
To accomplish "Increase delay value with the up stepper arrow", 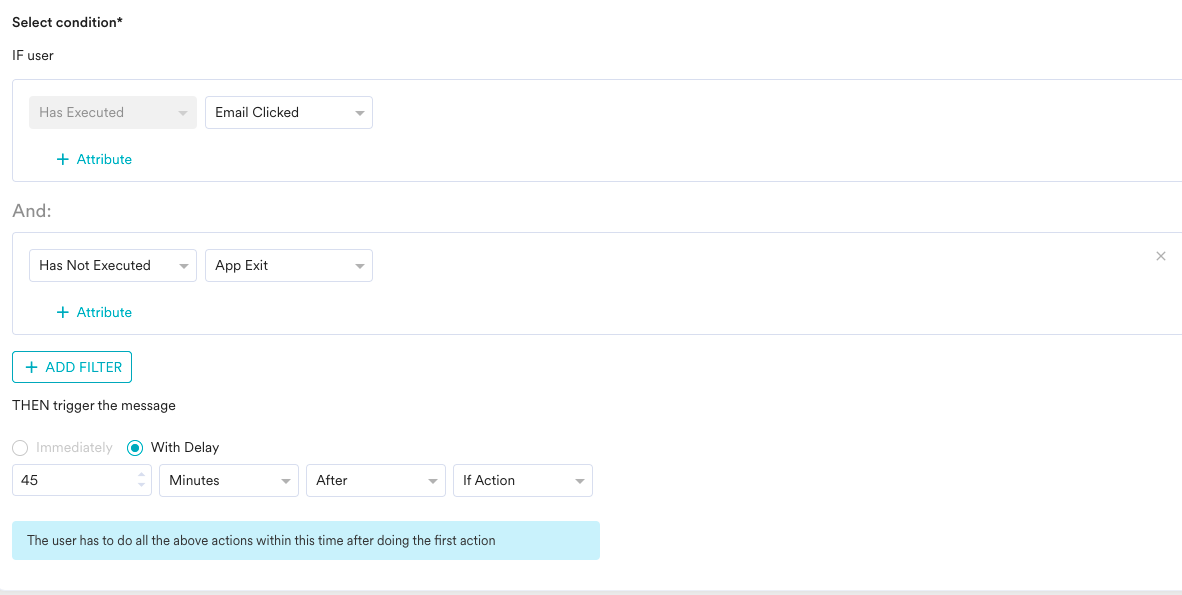I will [x=142, y=475].
